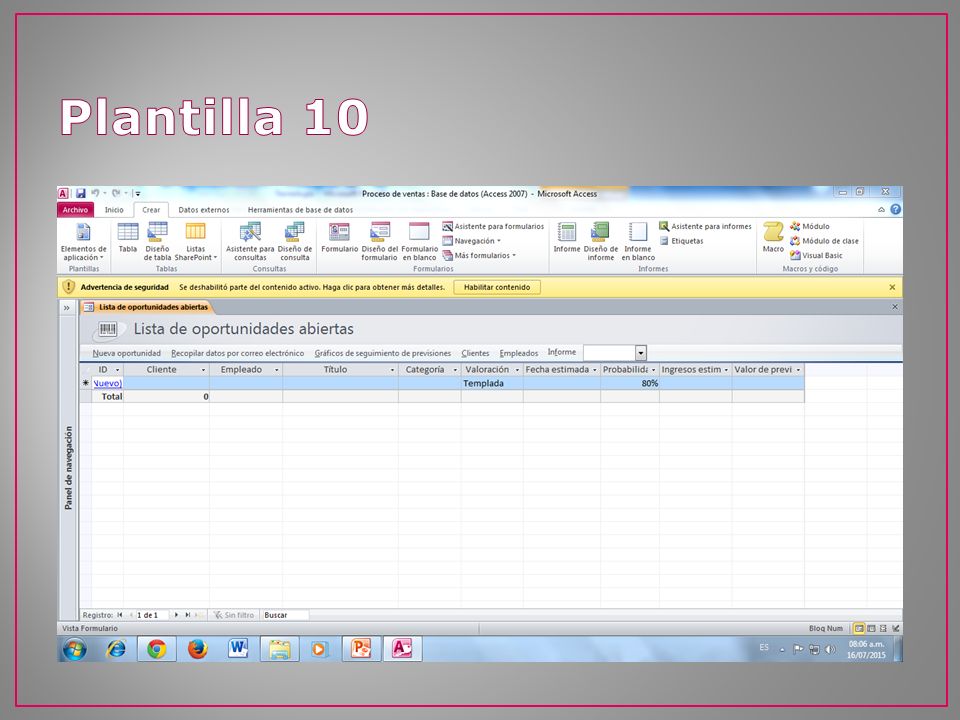Open the Título column filter arrow
Viewport: 960px width, 720px height.
coord(392,370)
